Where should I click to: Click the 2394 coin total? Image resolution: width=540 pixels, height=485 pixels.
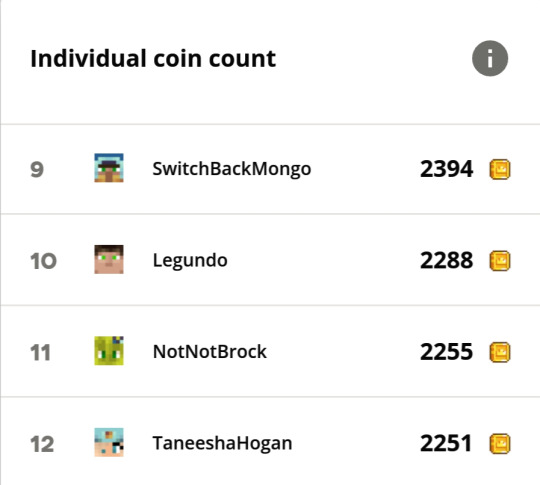pos(447,169)
